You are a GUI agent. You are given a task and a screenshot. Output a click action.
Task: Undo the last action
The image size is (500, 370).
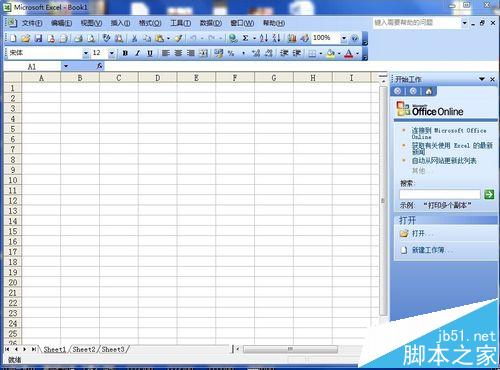tap(194, 38)
